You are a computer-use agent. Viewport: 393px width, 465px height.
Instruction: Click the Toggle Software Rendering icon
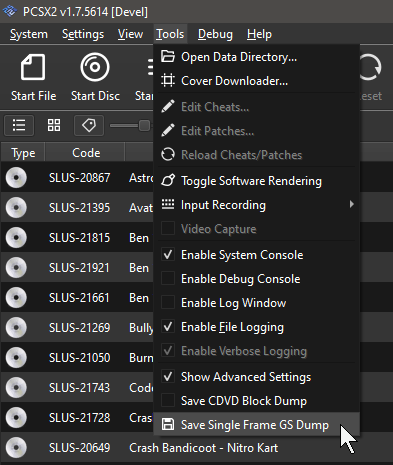168,181
